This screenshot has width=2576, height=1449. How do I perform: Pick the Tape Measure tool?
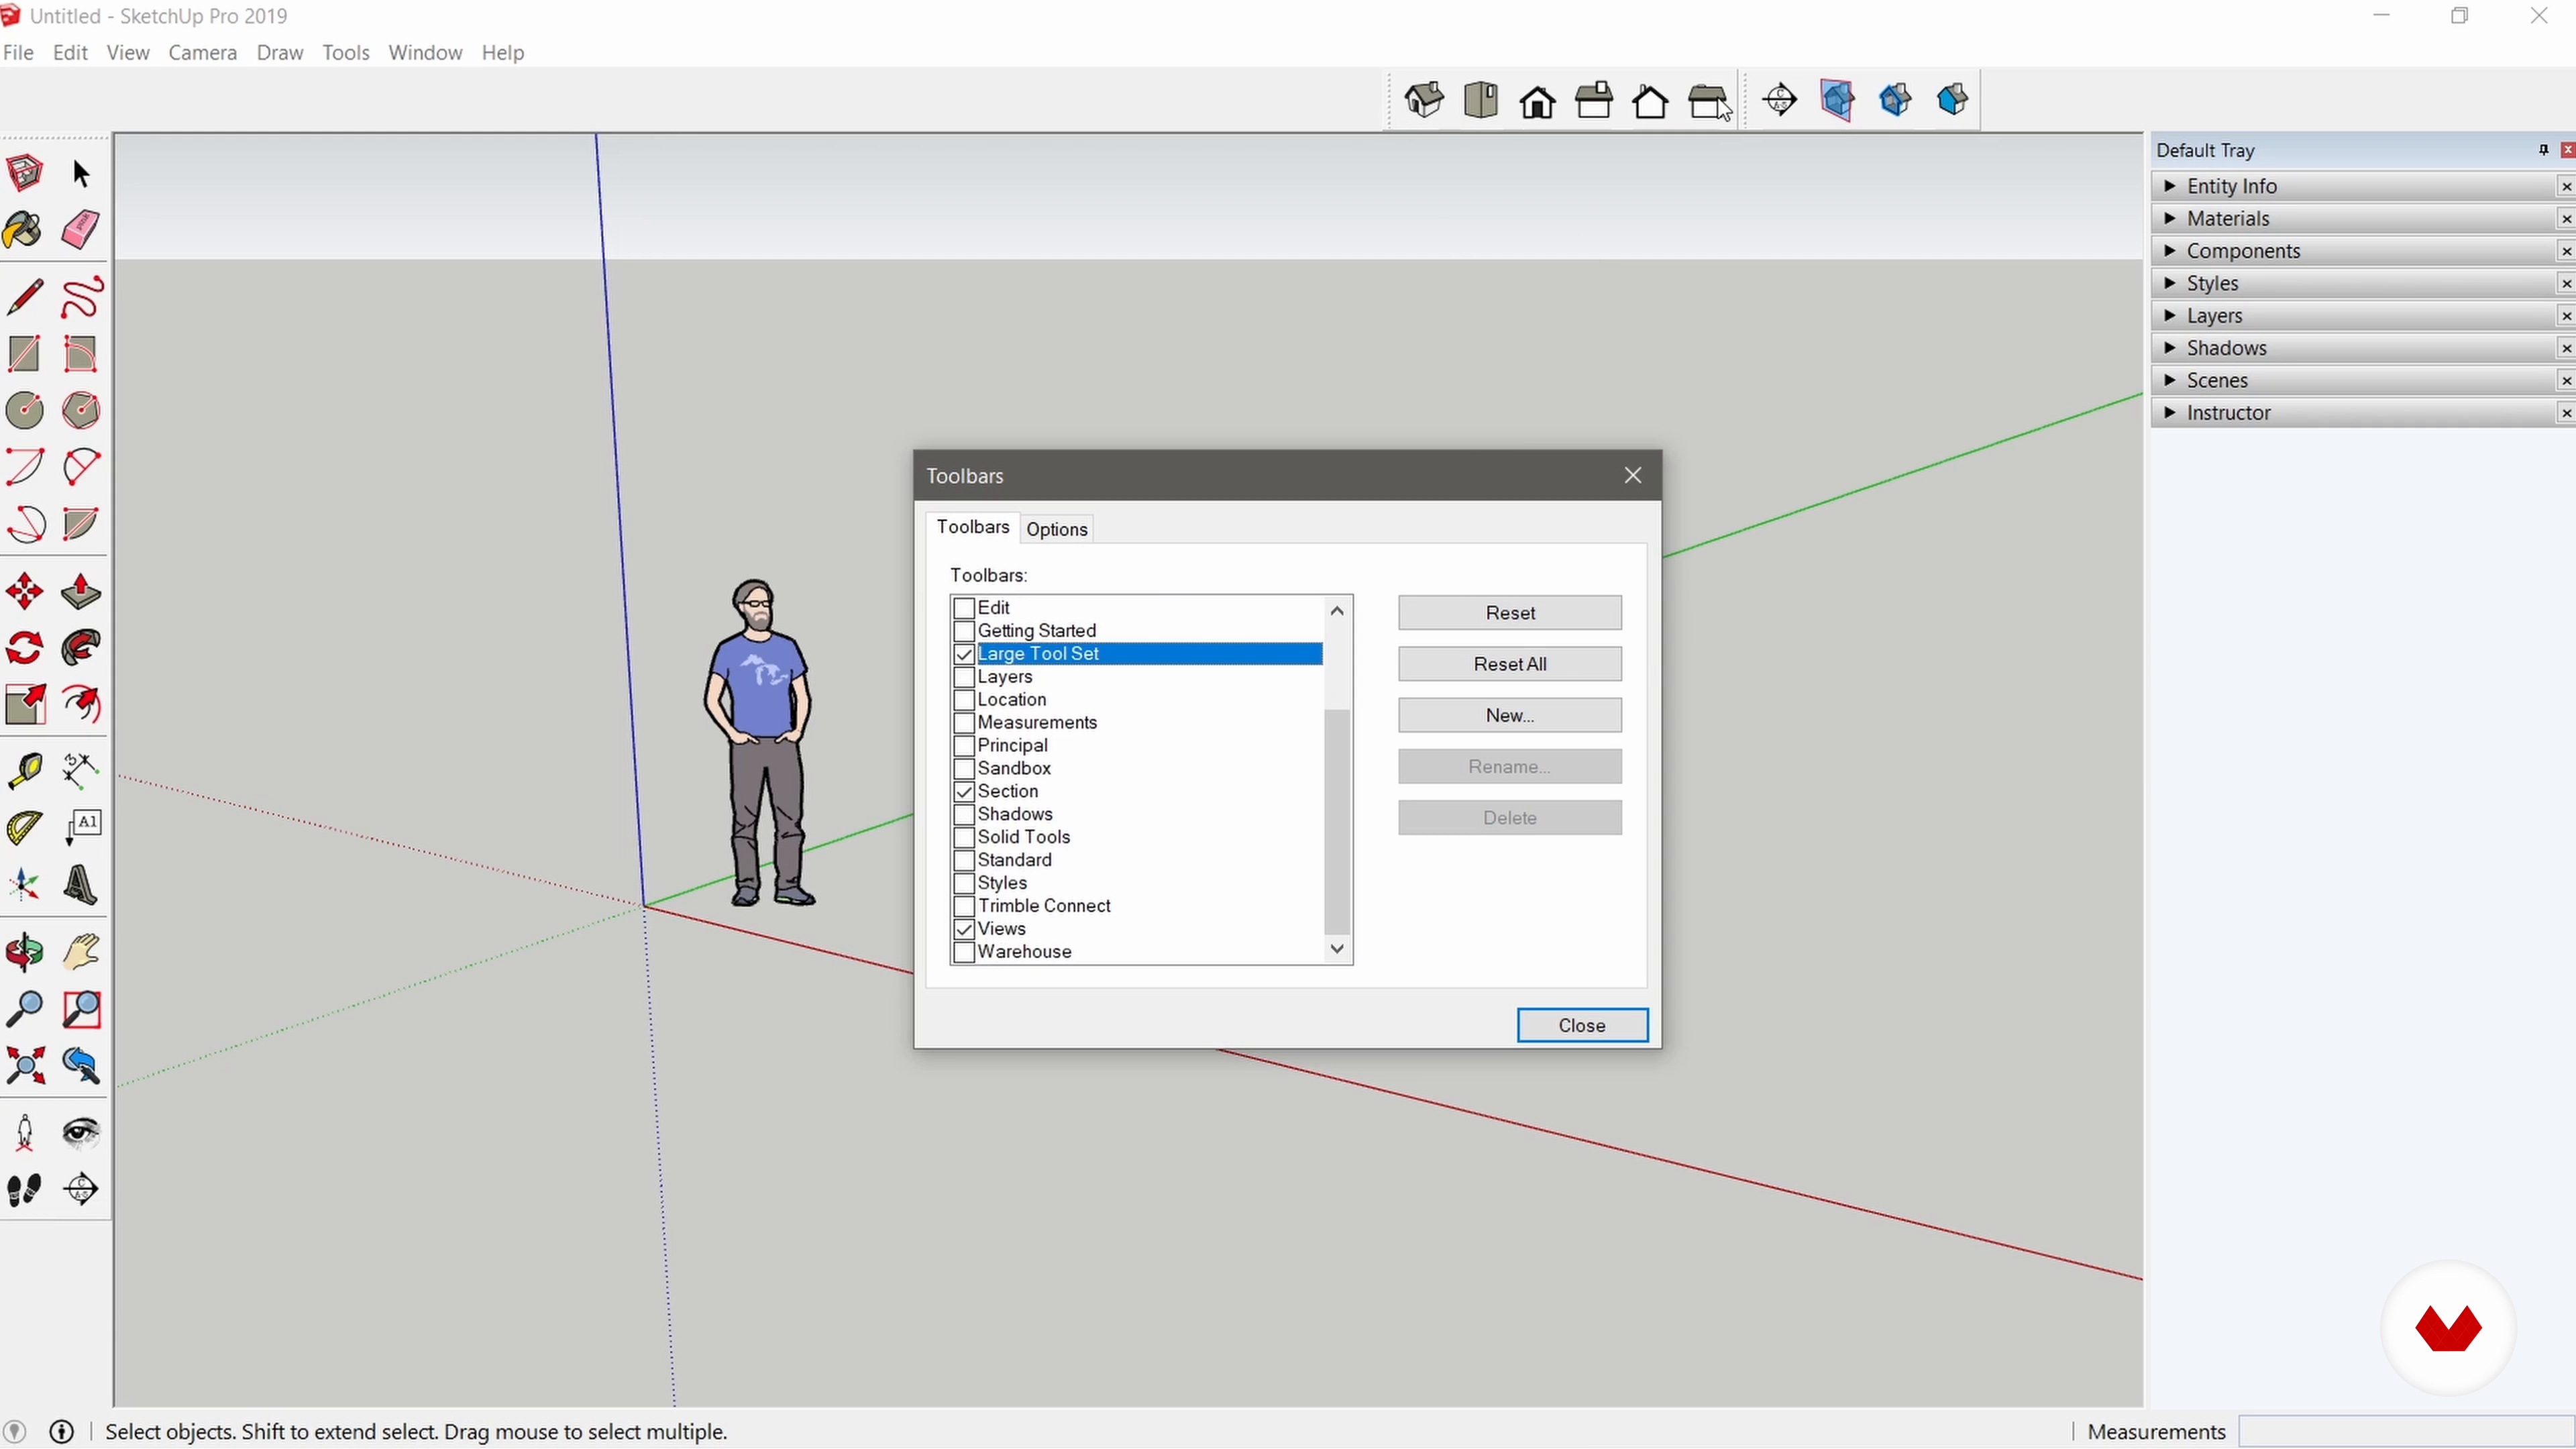click(25, 771)
